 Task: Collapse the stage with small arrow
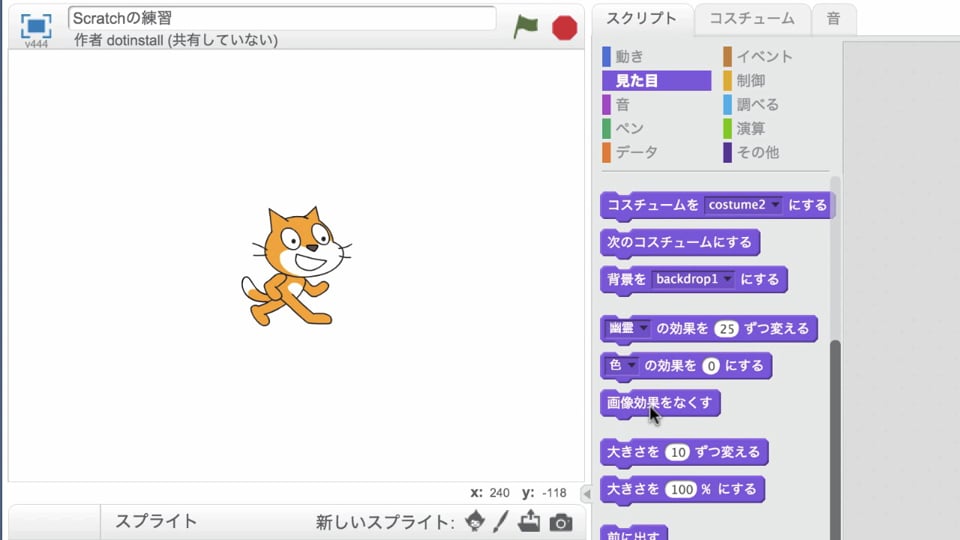[x=587, y=493]
